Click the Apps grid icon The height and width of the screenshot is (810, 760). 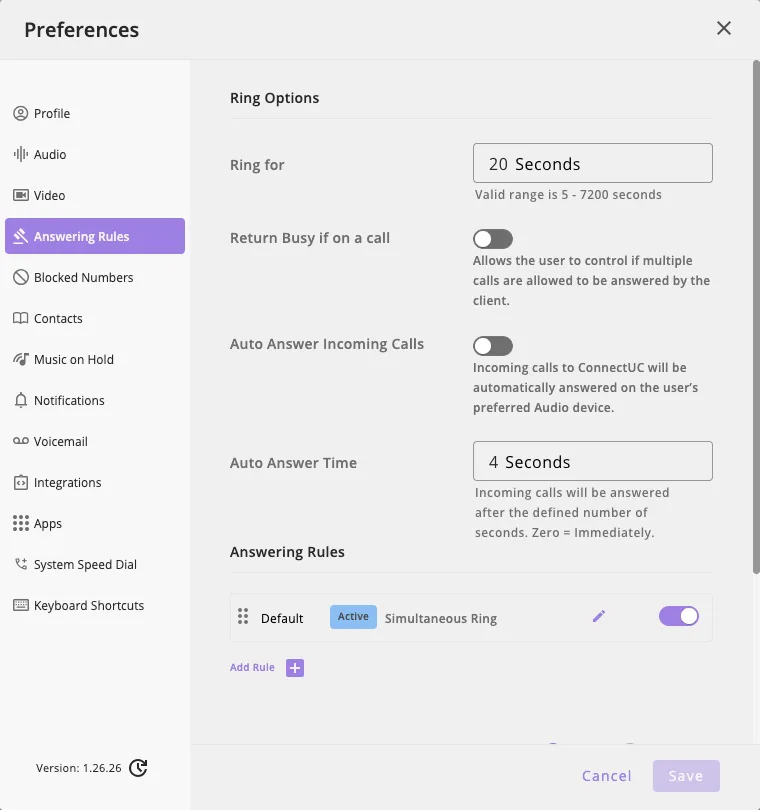click(21, 523)
